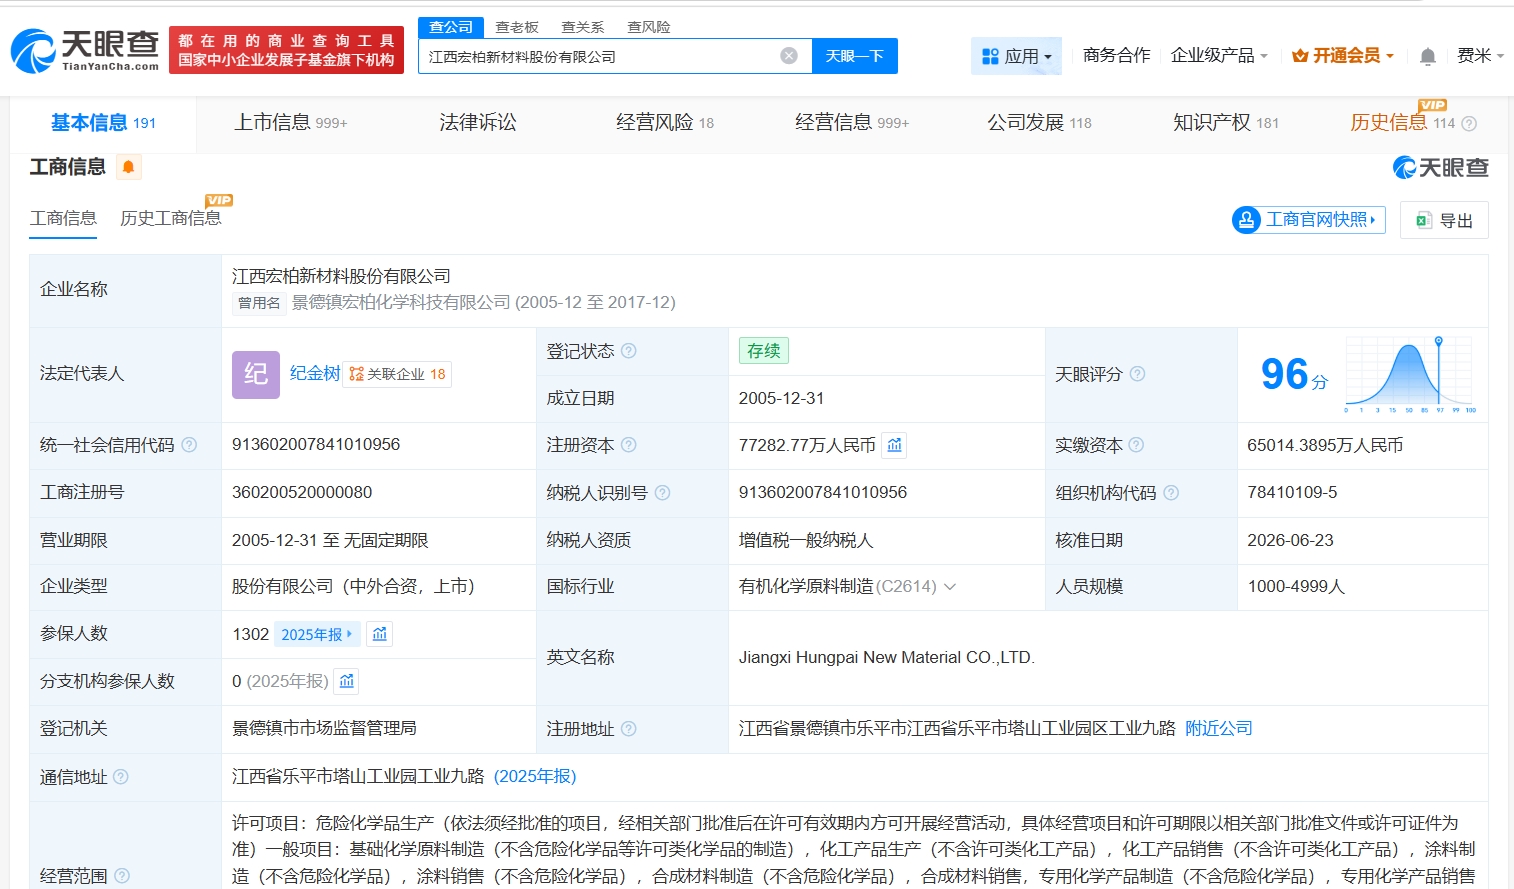Click the 应用 grid icon button

point(1016,56)
